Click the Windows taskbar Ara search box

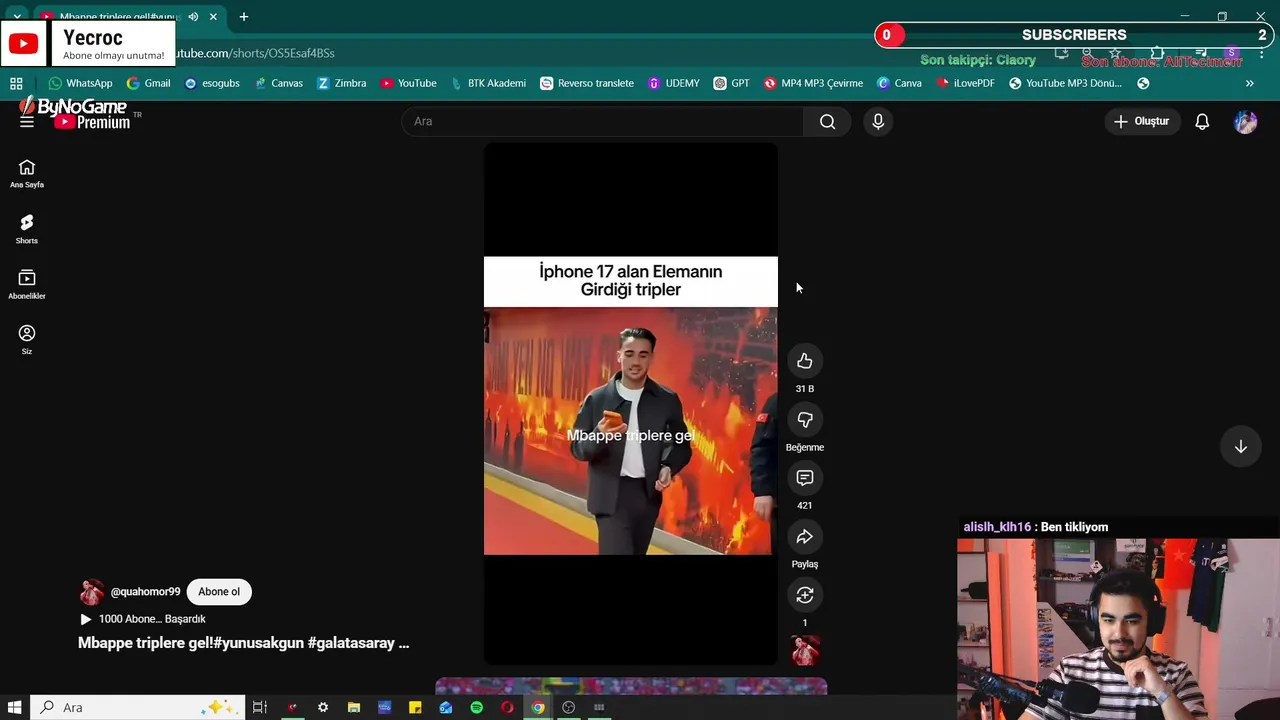point(138,707)
